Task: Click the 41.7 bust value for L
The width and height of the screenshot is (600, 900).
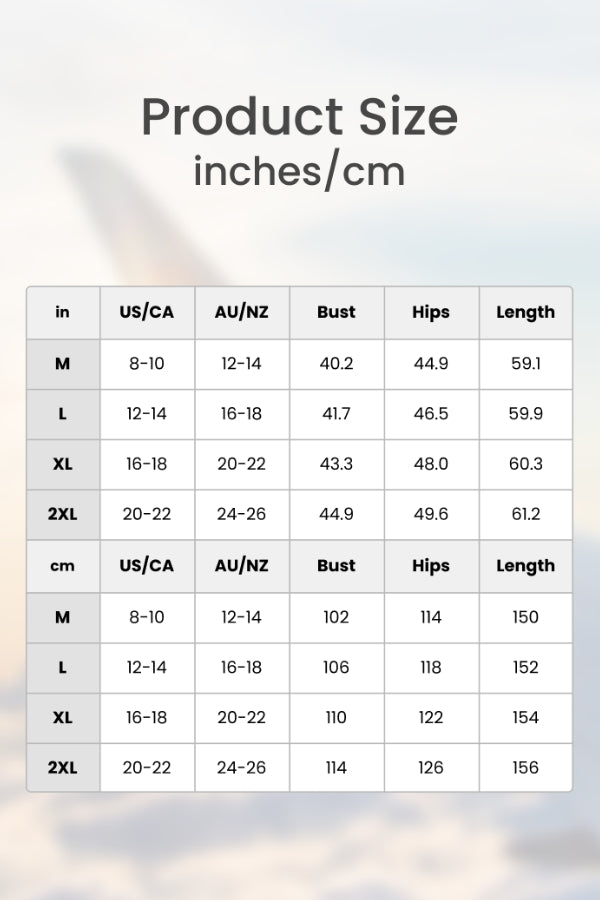Action: 336,414
